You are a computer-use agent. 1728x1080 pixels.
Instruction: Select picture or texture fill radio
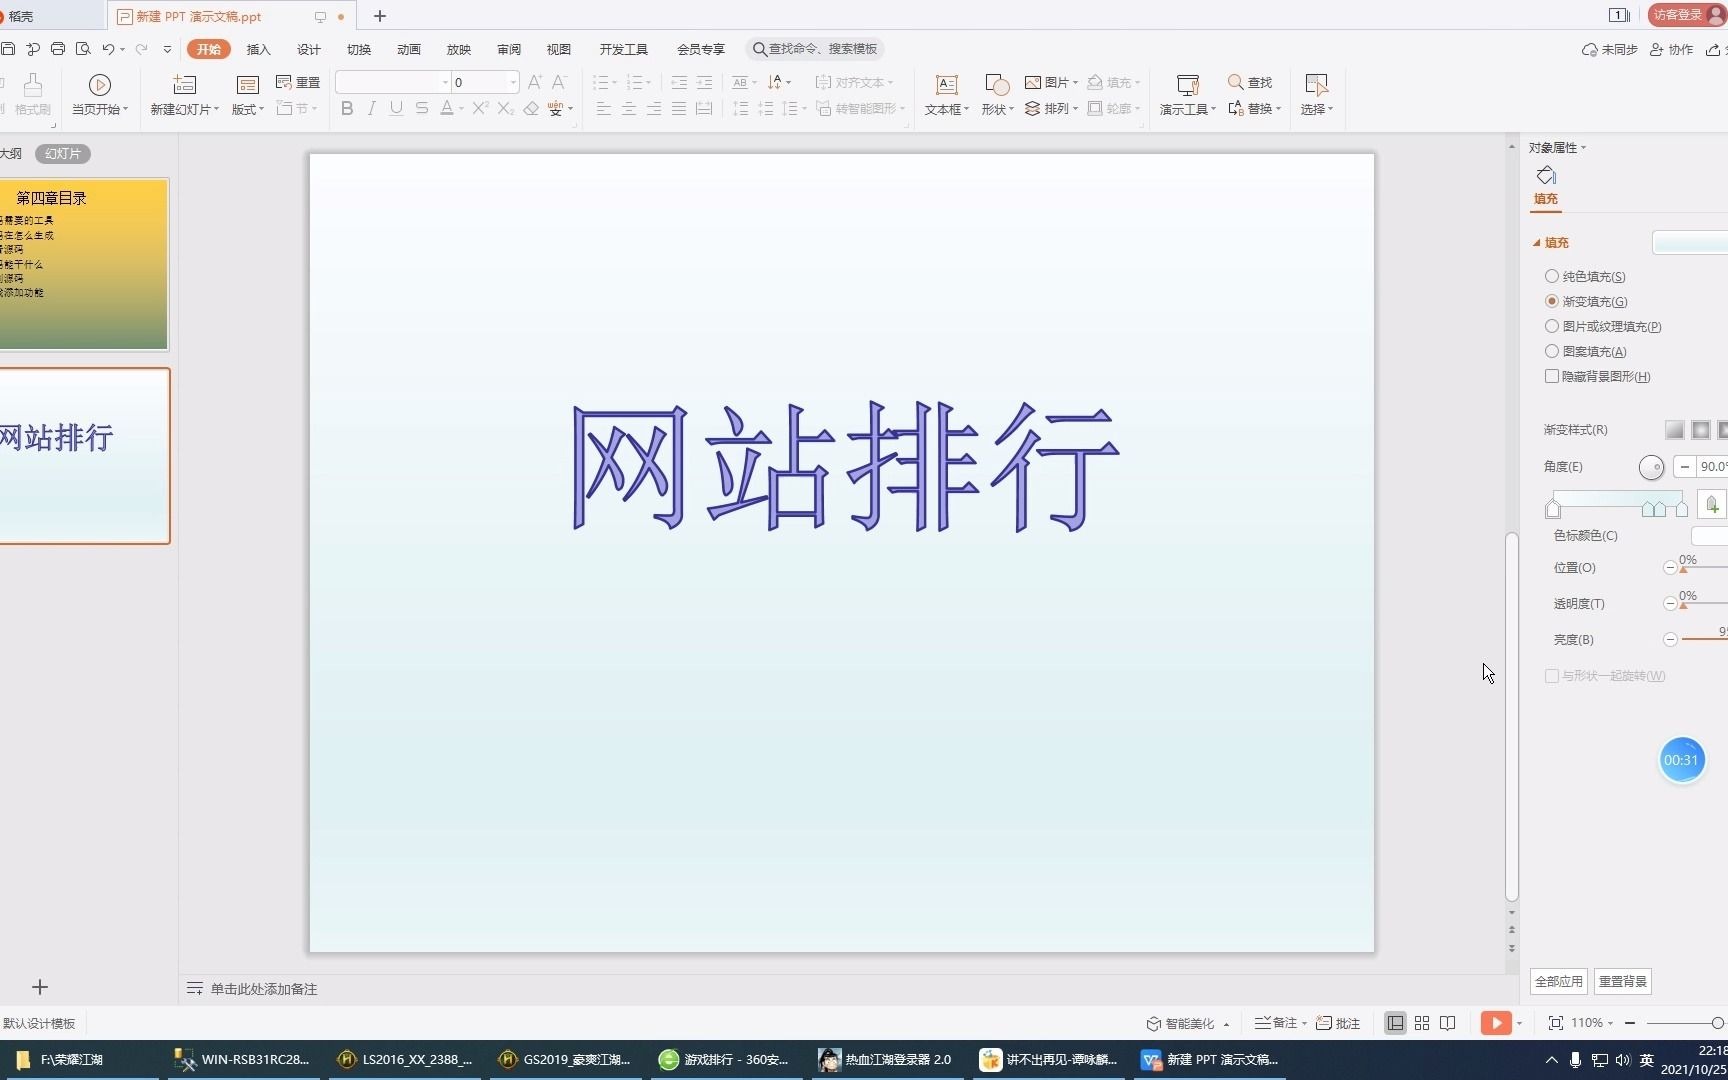point(1552,326)
